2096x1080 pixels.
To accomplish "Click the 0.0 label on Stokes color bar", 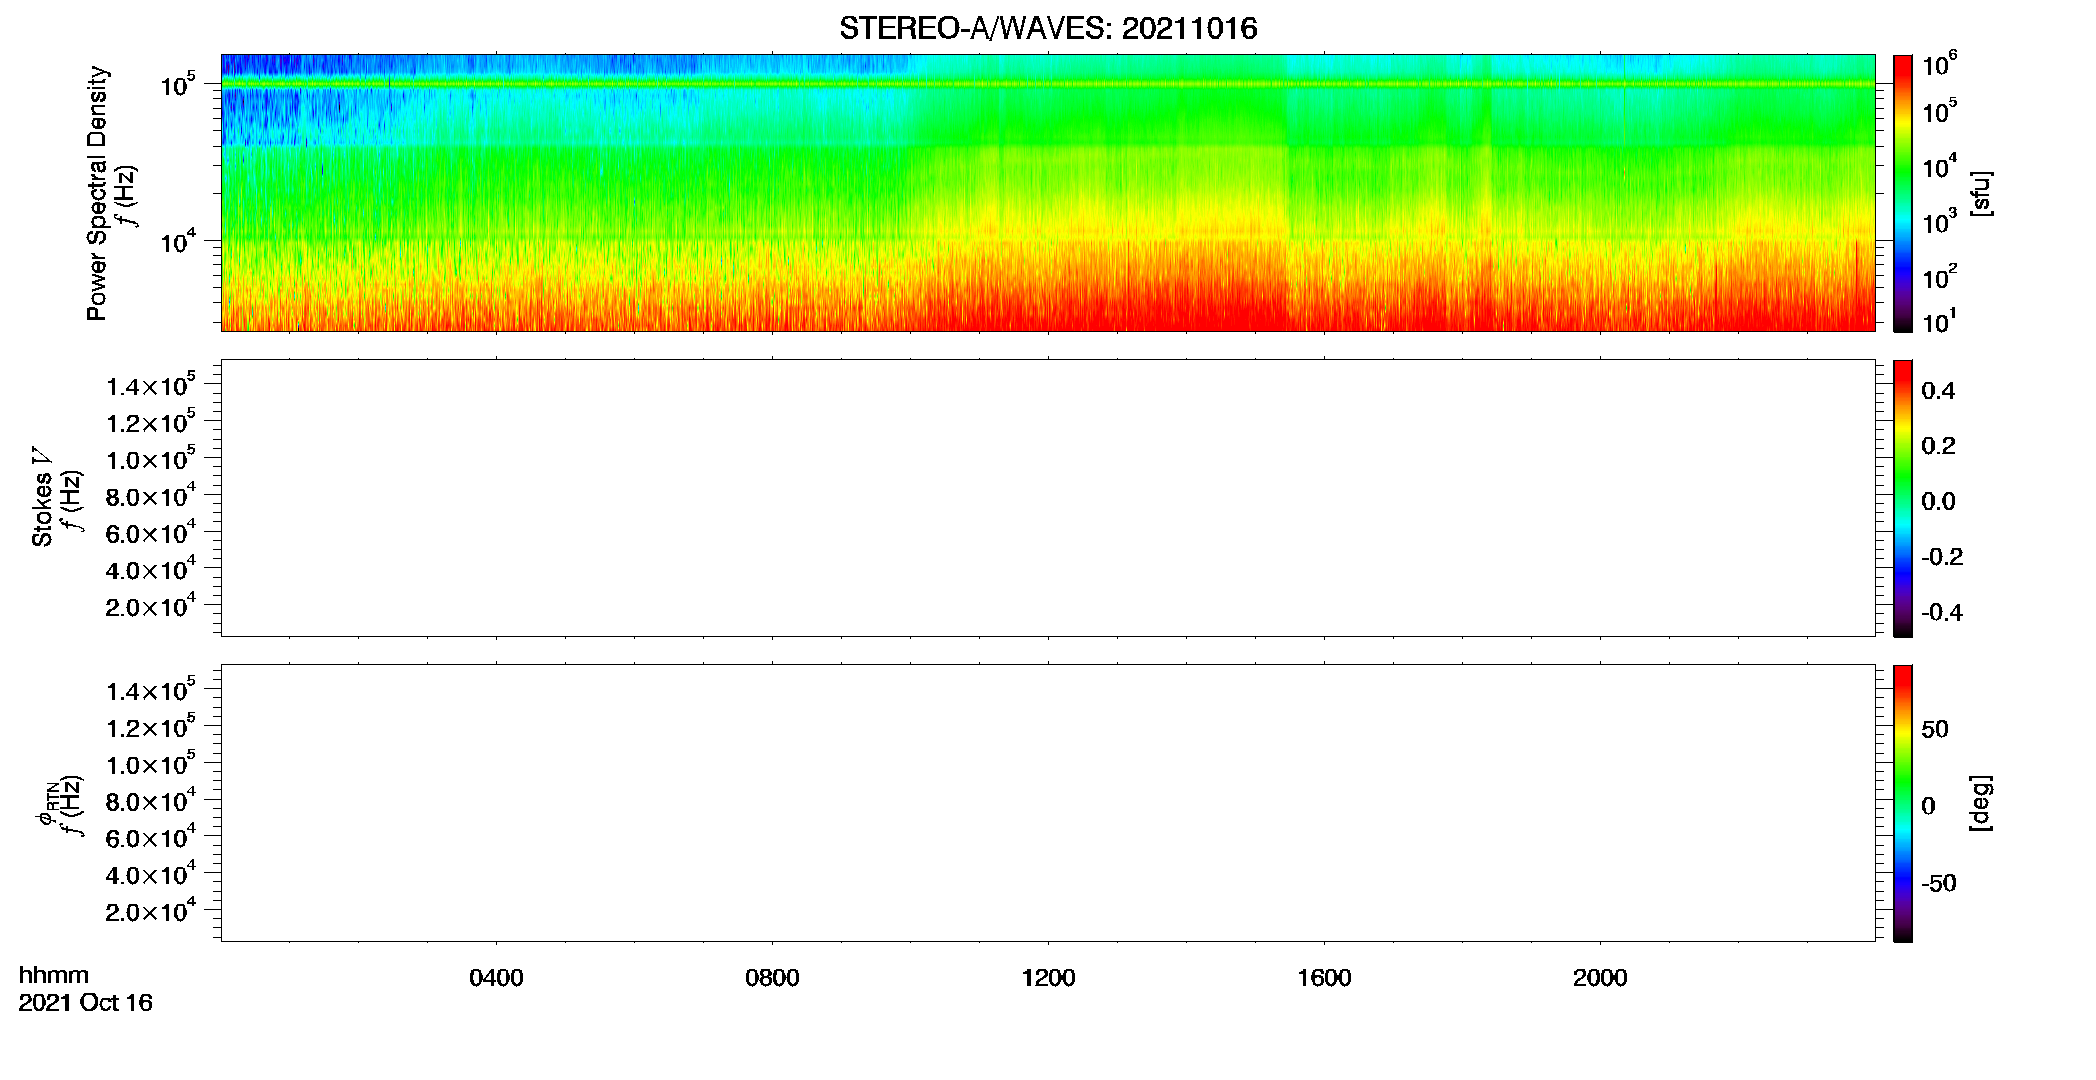I will (1938, 501).
